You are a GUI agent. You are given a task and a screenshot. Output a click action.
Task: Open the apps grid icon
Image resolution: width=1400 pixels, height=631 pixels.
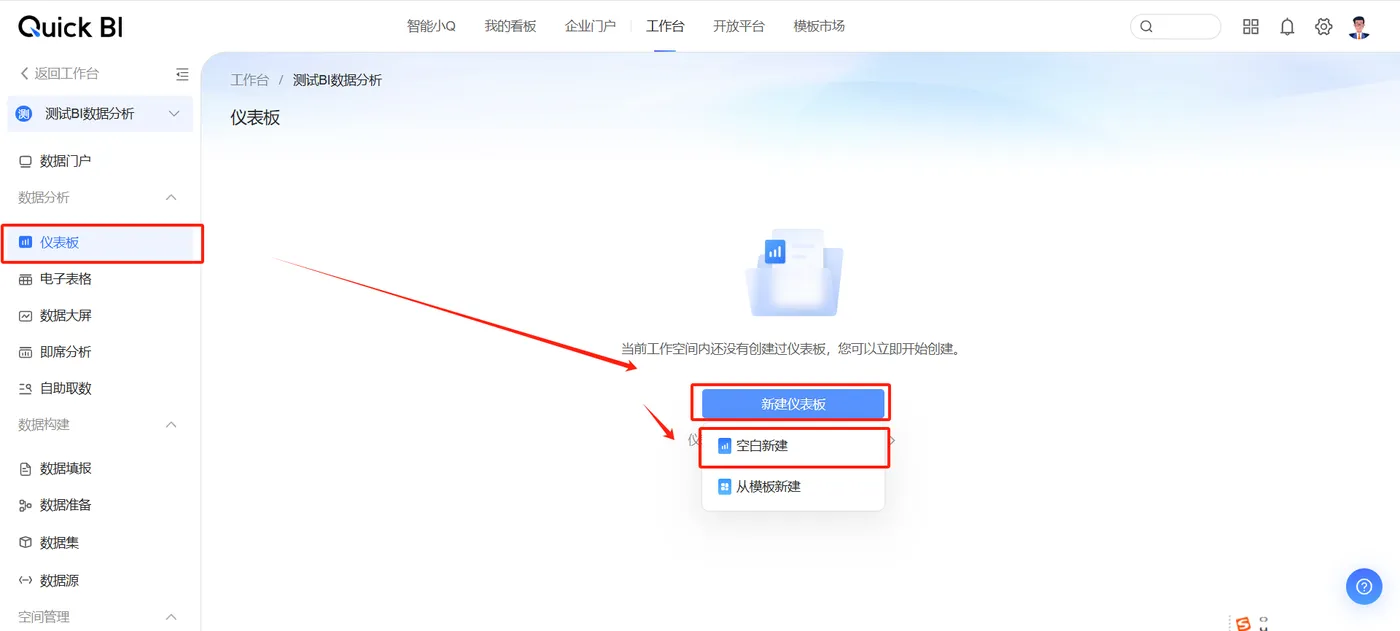click(x=1251, y=27)
